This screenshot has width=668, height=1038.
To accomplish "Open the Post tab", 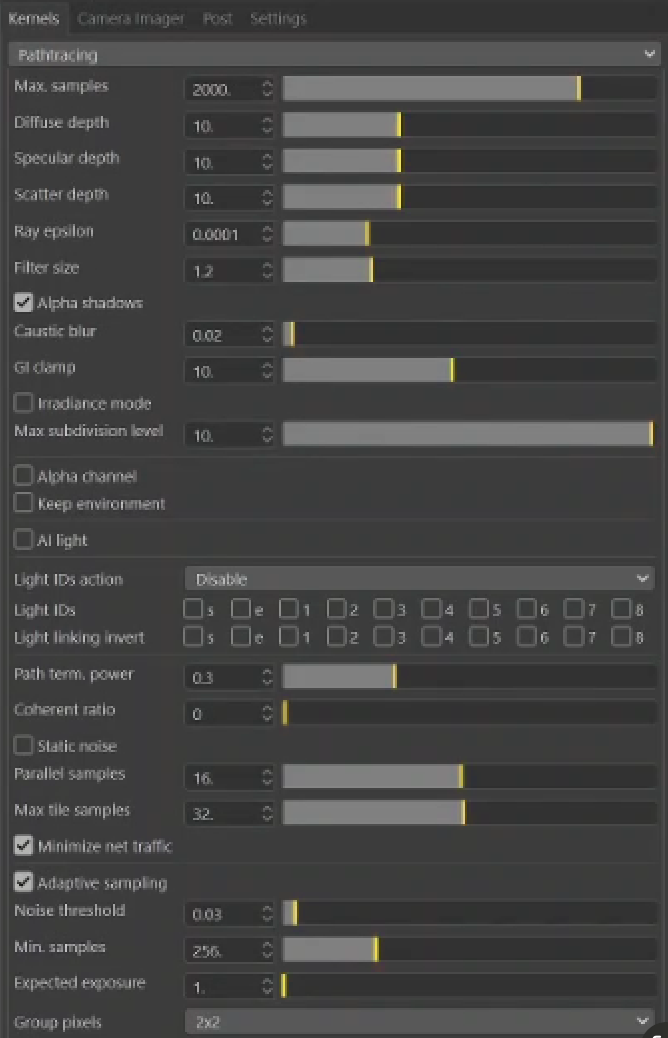I will (218, 18).
